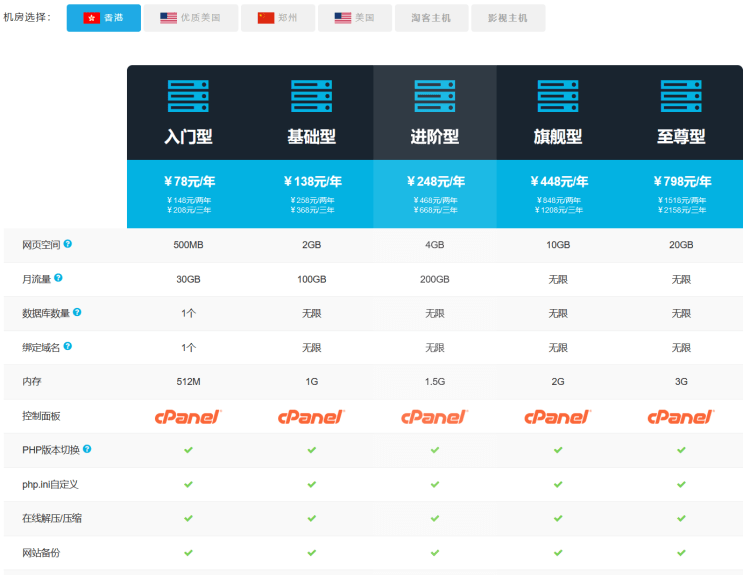Click the server icon above 入门型
The height and width of the screenshot is (575, 750).
click(188, 96)
